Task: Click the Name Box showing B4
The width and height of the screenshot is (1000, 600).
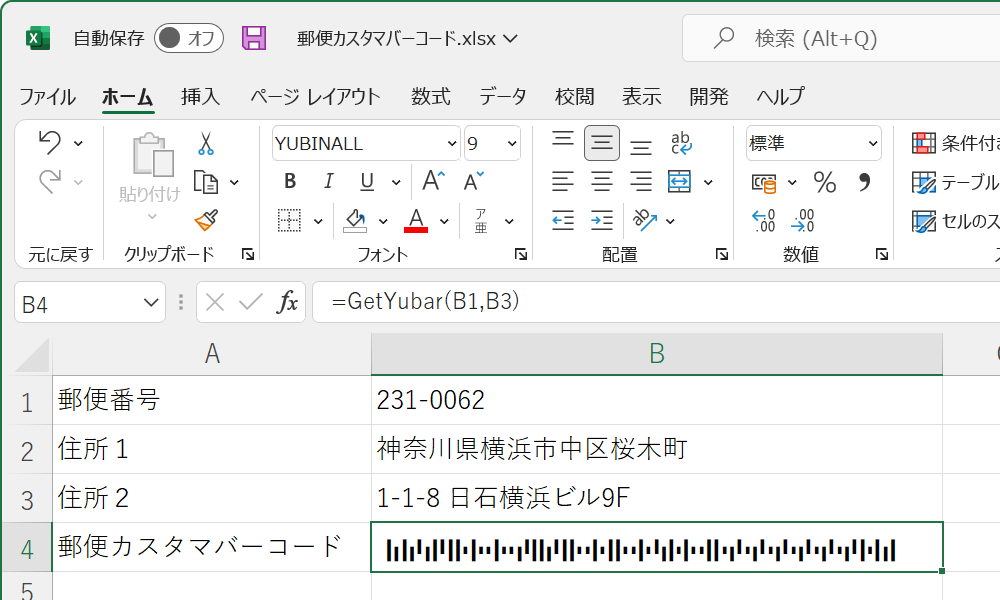Action: [75, 301]
